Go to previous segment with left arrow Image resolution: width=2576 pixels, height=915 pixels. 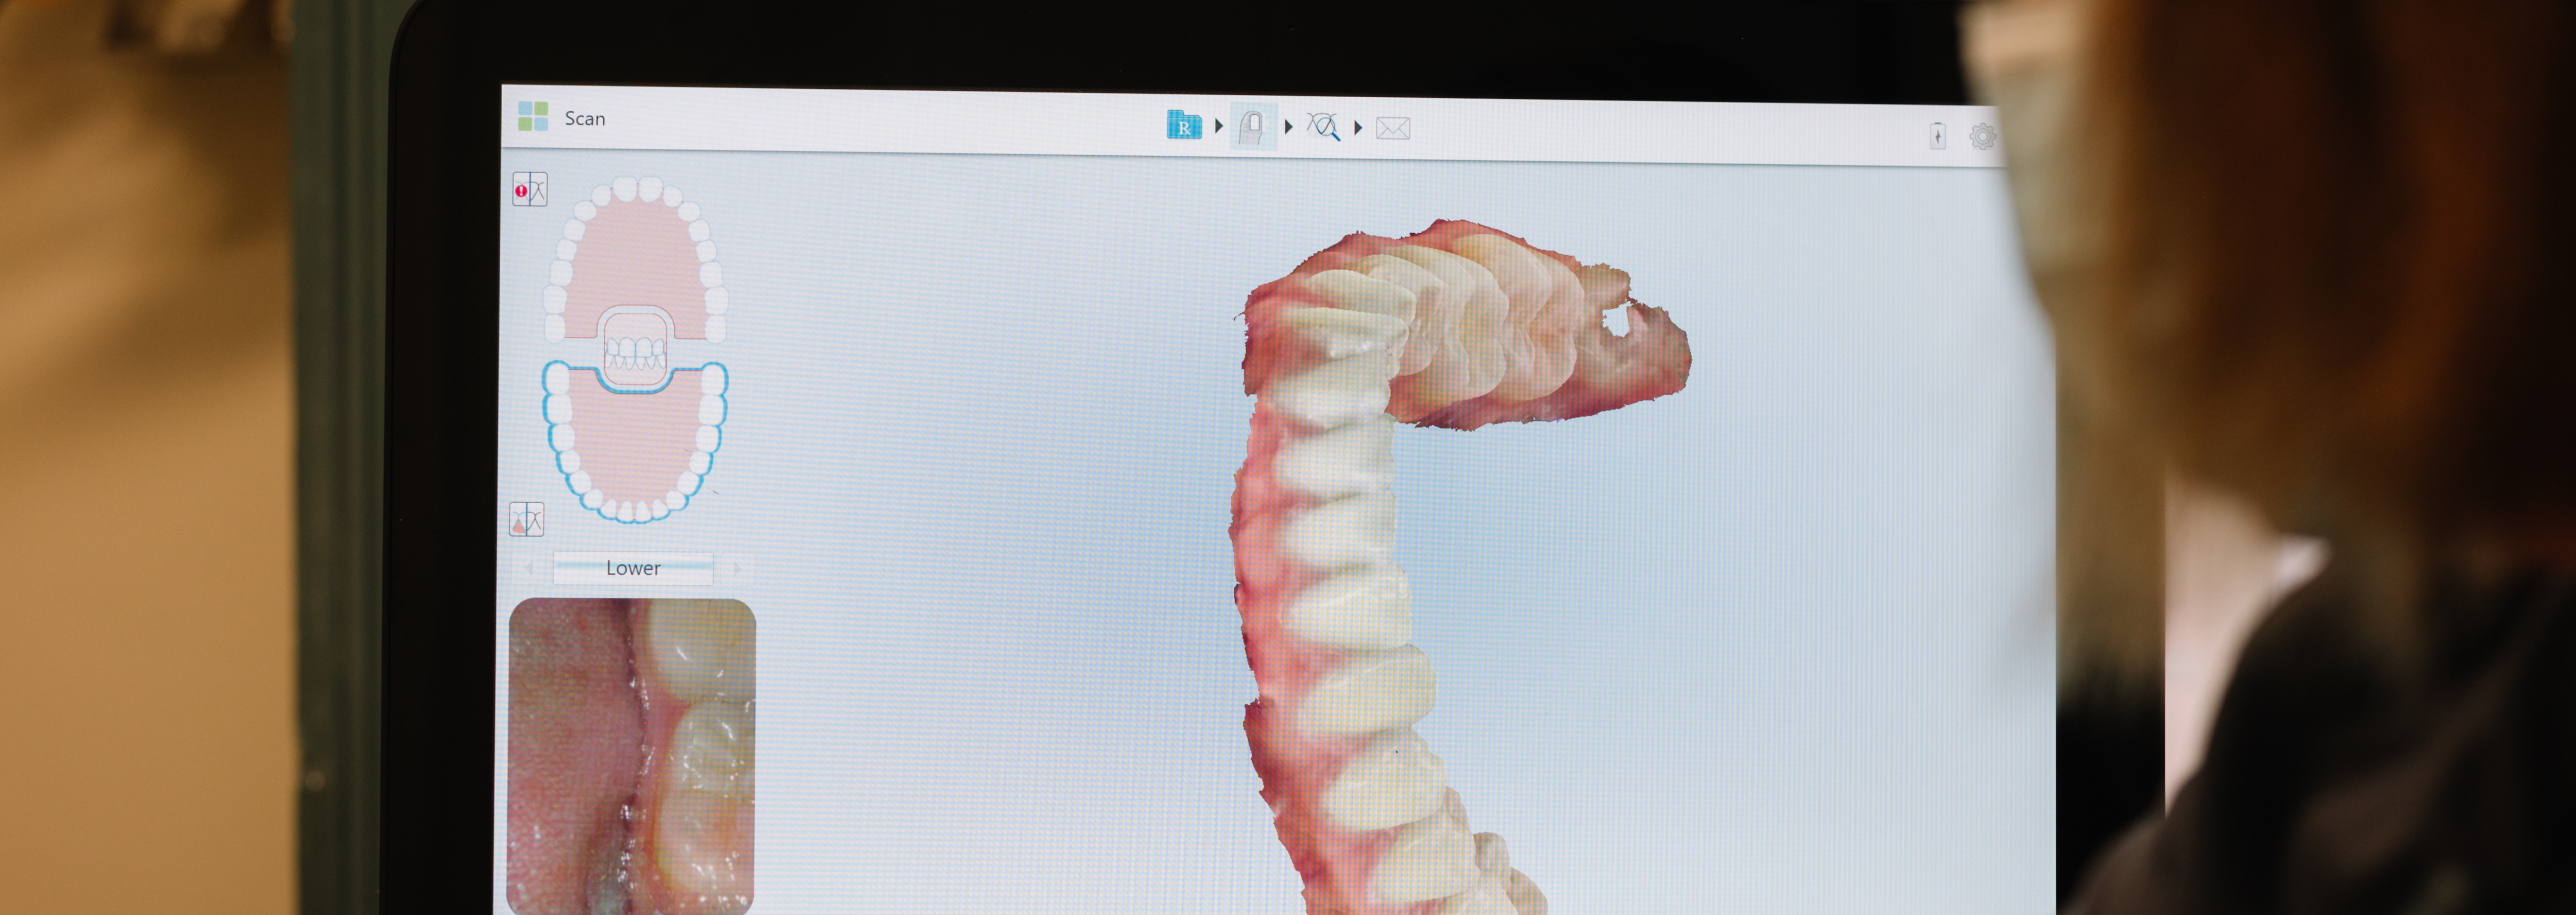coord(528,569)
